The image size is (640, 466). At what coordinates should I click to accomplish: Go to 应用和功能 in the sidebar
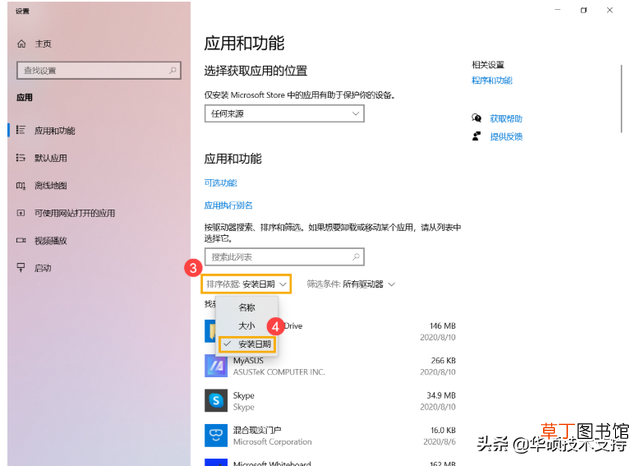[x=55, y=131]
